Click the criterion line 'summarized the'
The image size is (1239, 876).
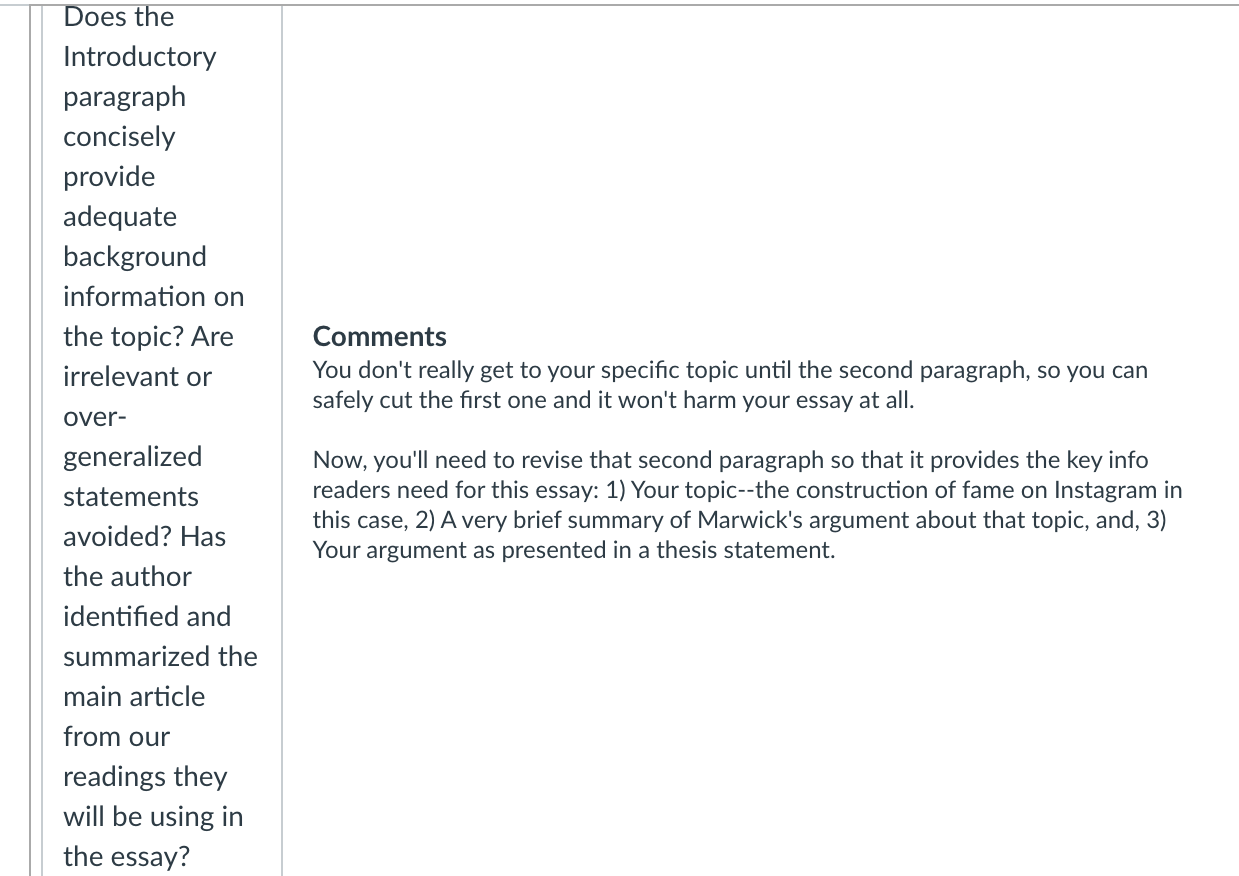[x=160, y=657]
